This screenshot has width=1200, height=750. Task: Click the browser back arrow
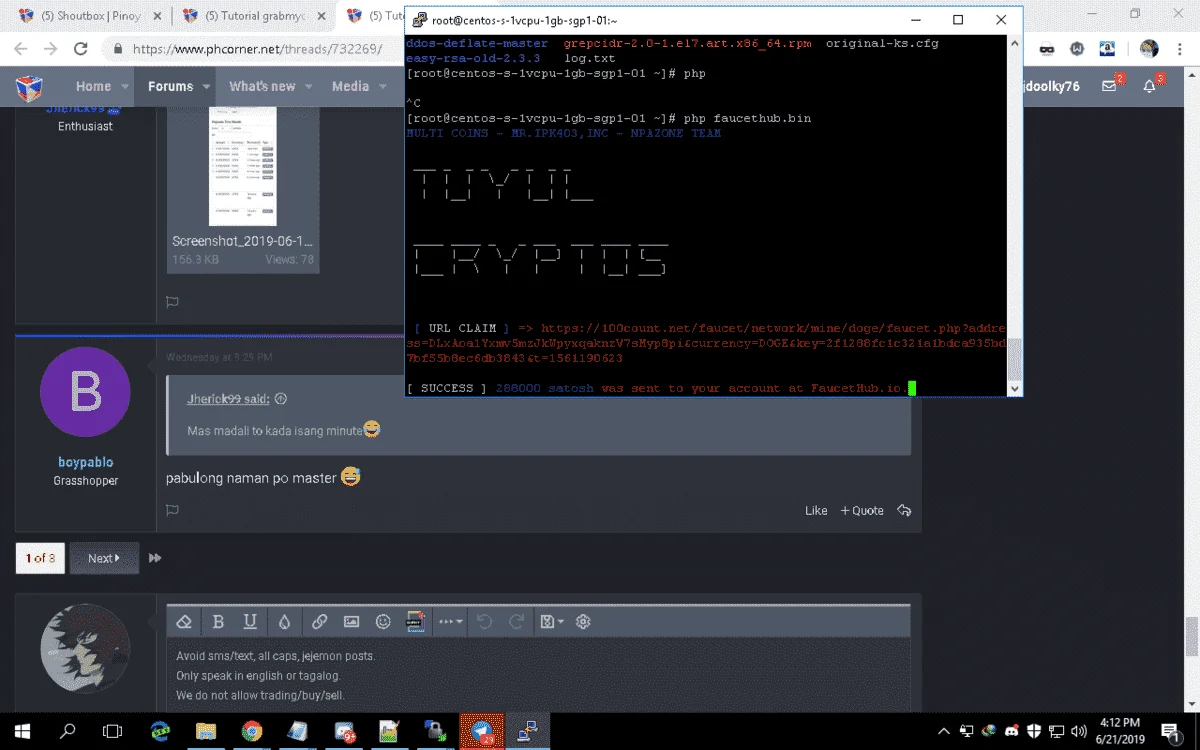[19, 48]
